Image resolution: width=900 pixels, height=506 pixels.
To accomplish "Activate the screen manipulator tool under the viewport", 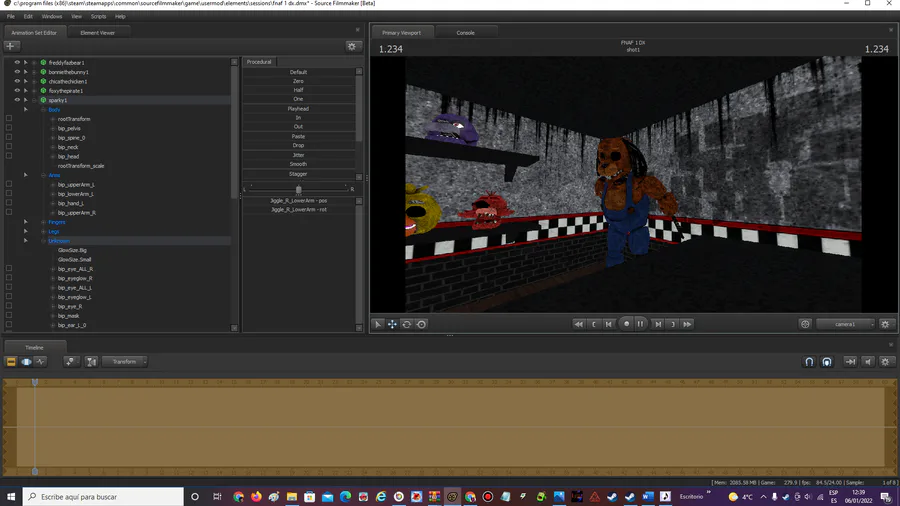I will tap(421, 324).
